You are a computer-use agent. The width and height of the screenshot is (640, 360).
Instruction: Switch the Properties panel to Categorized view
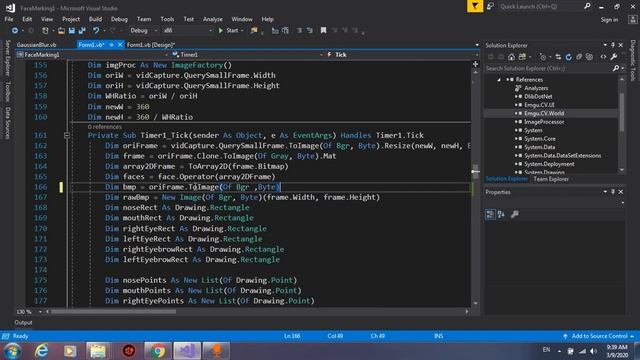pos(490,214)
